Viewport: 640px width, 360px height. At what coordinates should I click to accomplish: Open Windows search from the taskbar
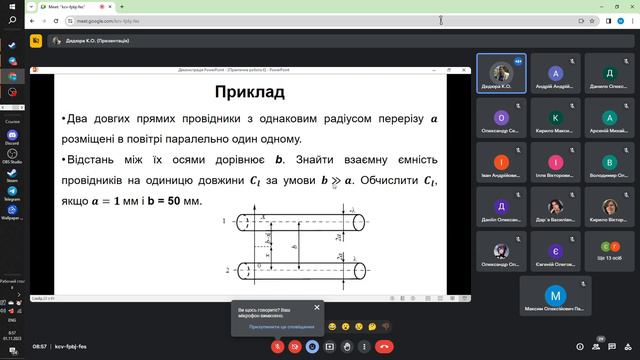12,20
